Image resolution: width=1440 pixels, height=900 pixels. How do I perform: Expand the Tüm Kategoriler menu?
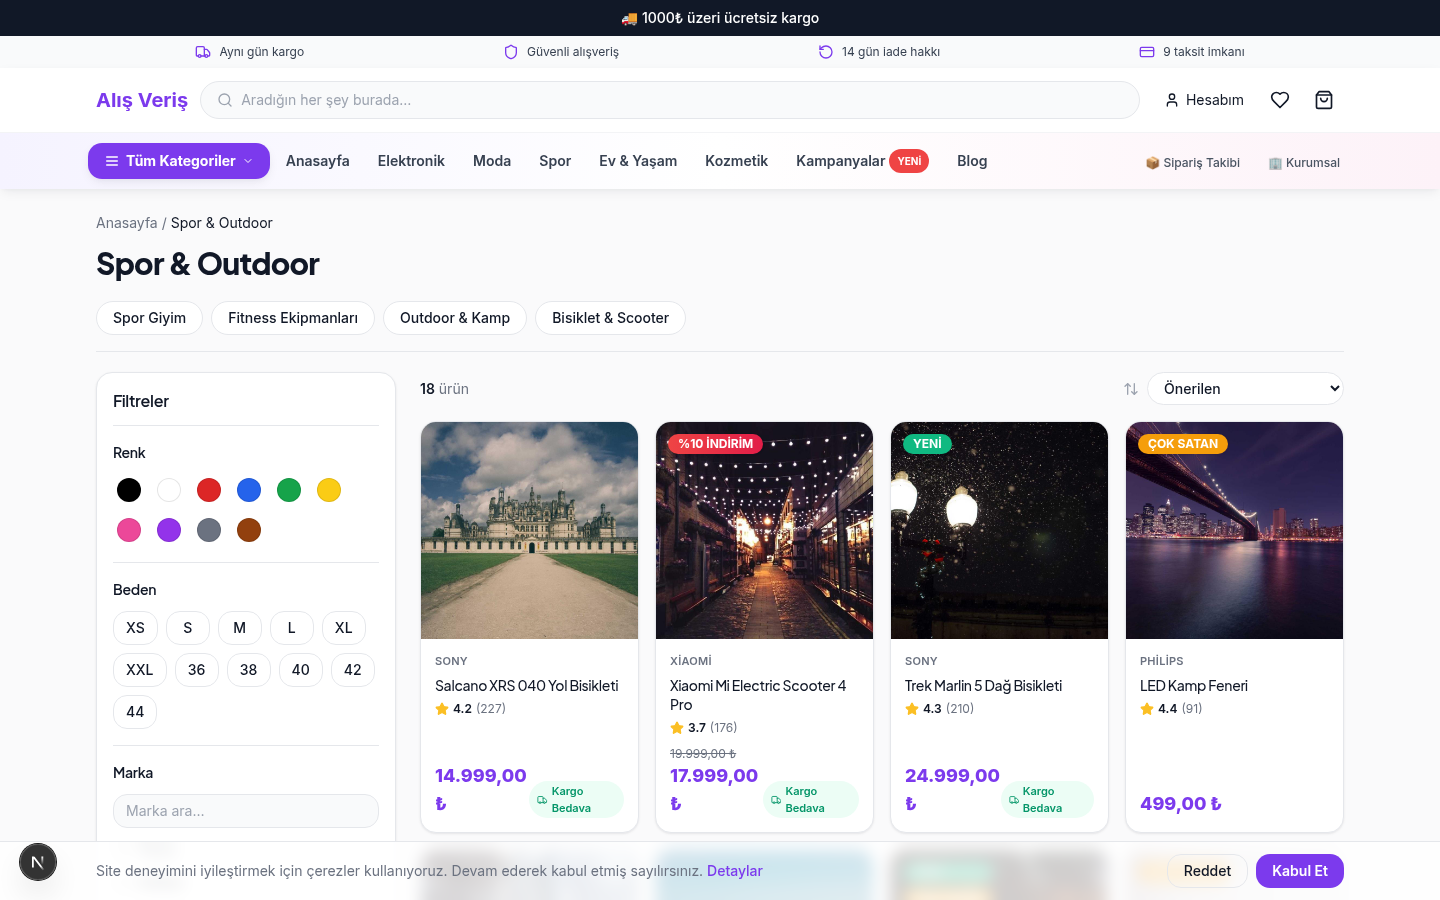tap(179, 161)
